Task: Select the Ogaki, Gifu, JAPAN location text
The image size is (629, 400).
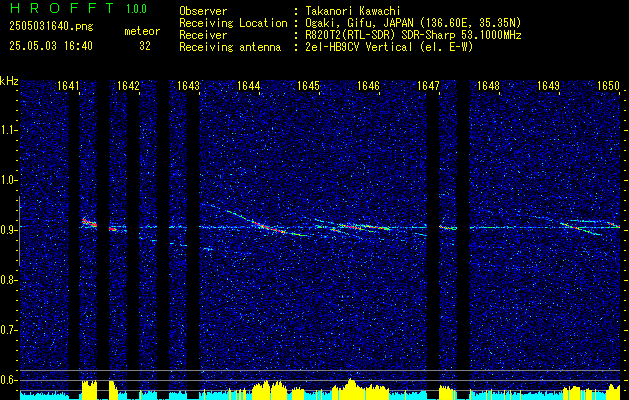Action: [413, 23]
